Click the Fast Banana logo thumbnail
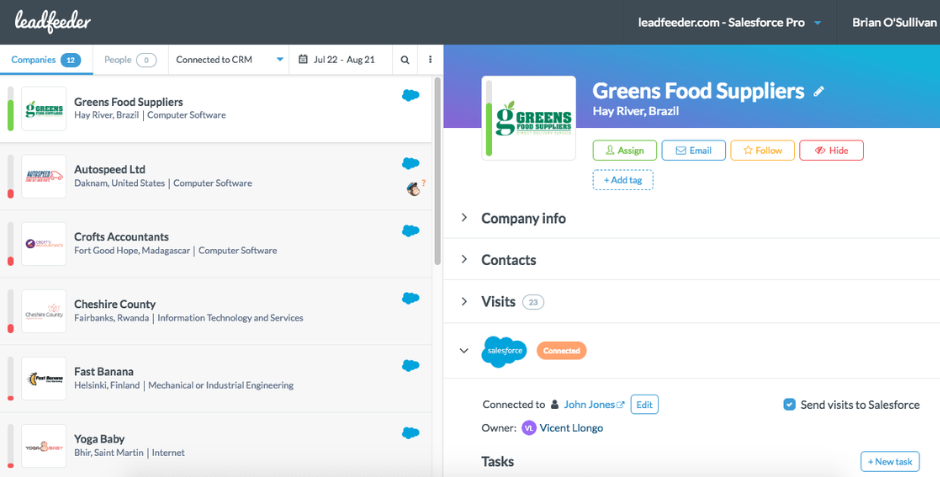 (44, 379)
